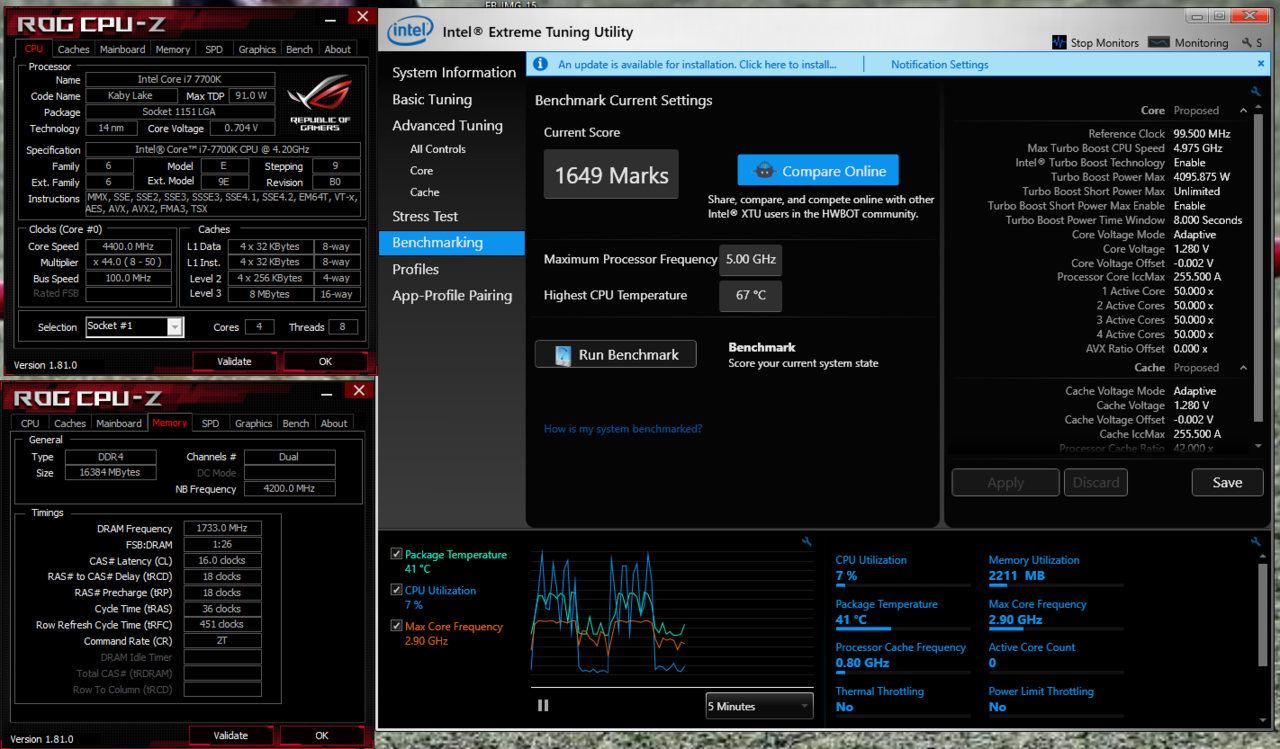1280x749 pixels.
Task: Select All Controls under Advanced Tuning
Action: coord(438,149)
